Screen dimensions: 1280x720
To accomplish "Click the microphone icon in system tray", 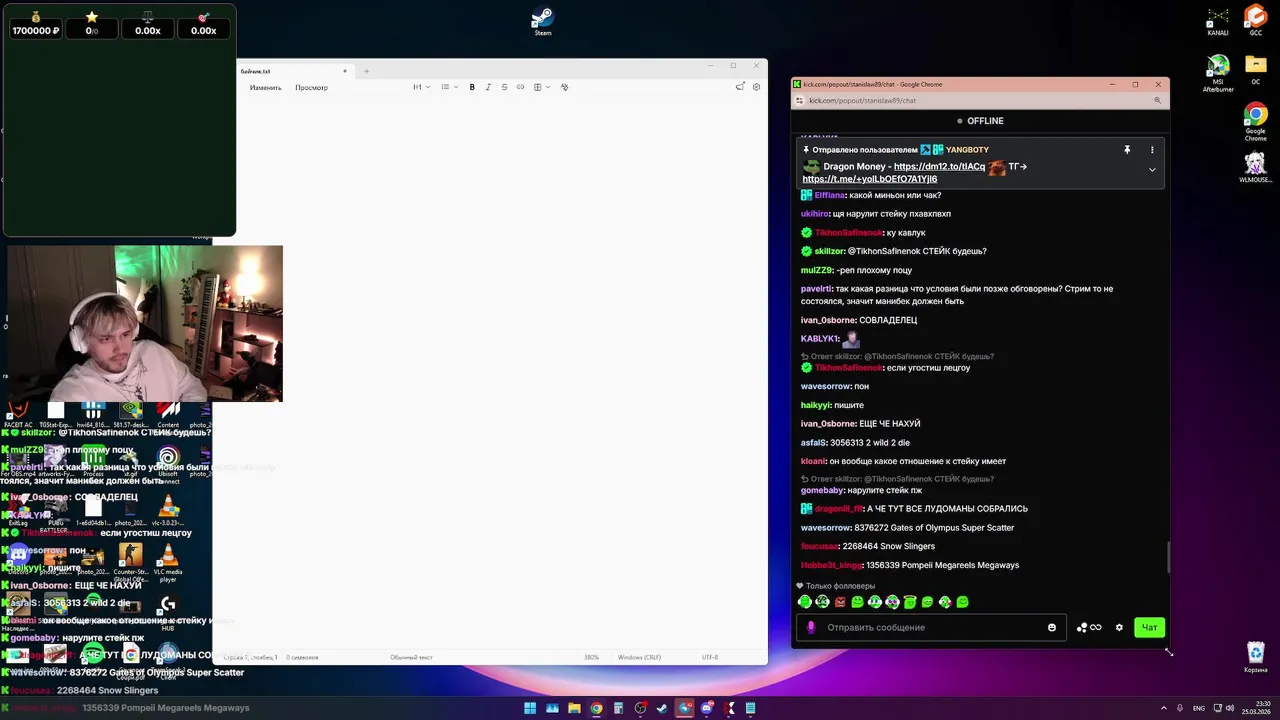I will click(1180, 708).
